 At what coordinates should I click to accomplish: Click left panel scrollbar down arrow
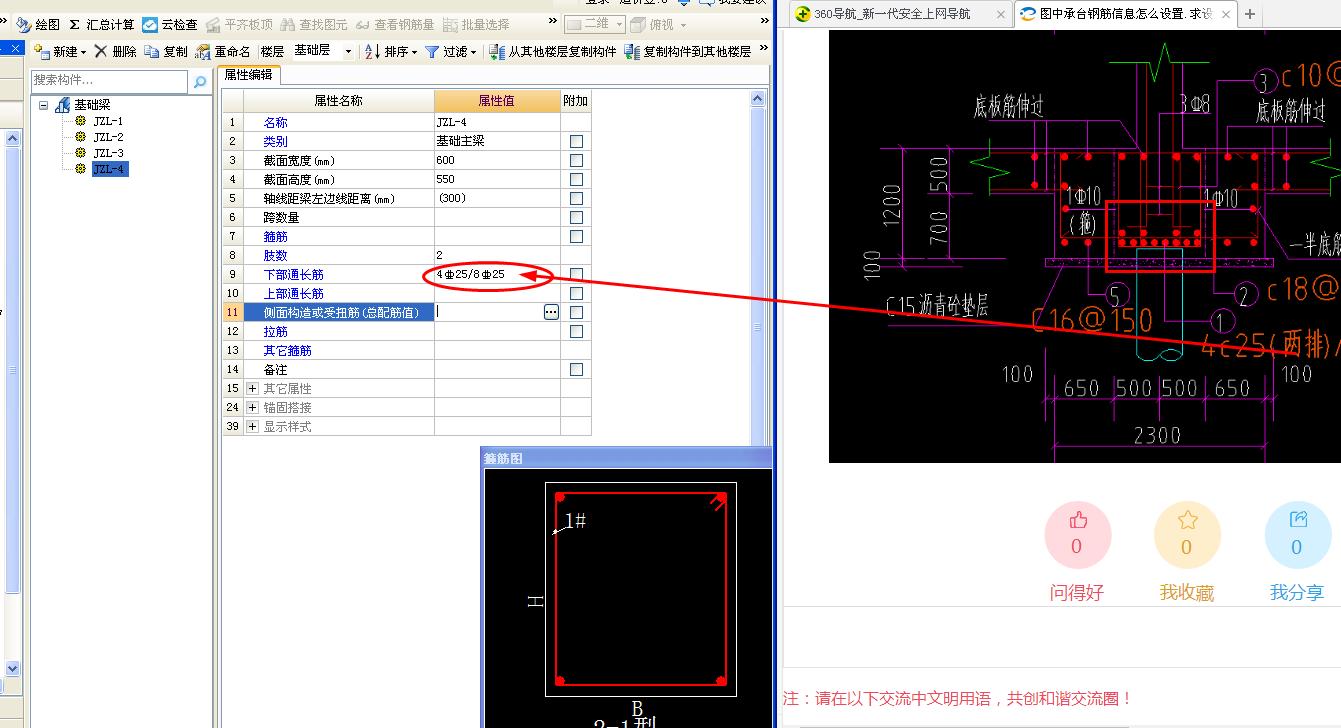(13, 668)
